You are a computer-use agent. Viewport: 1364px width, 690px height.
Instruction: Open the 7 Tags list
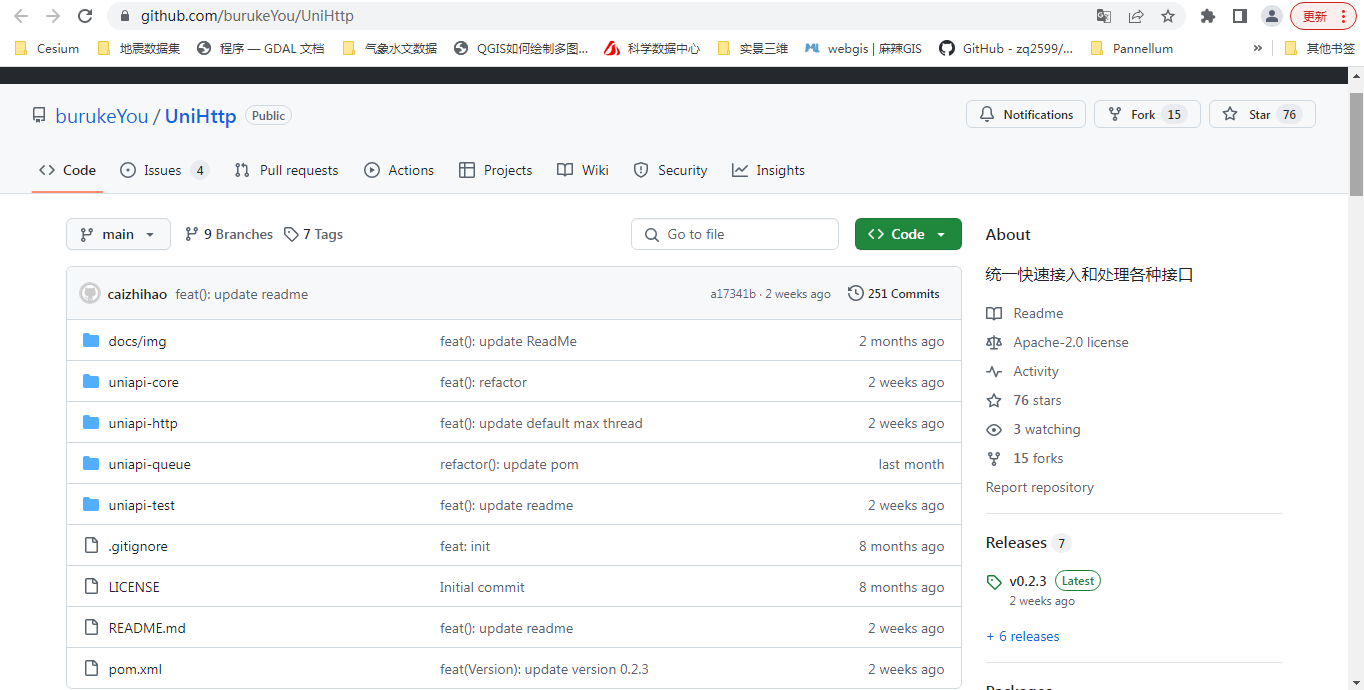point(313,234)
